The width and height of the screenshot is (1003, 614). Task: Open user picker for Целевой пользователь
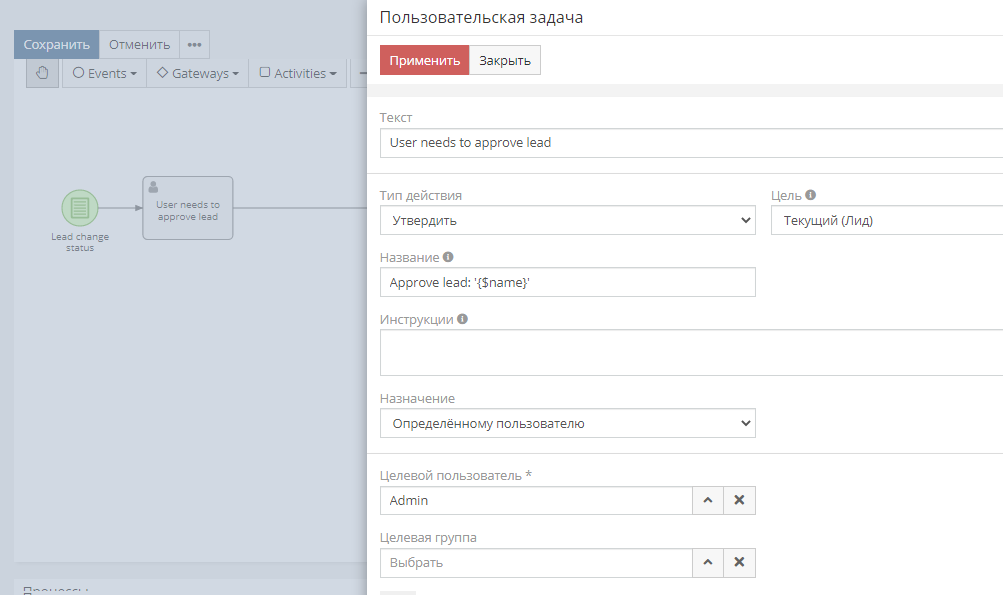708,500
